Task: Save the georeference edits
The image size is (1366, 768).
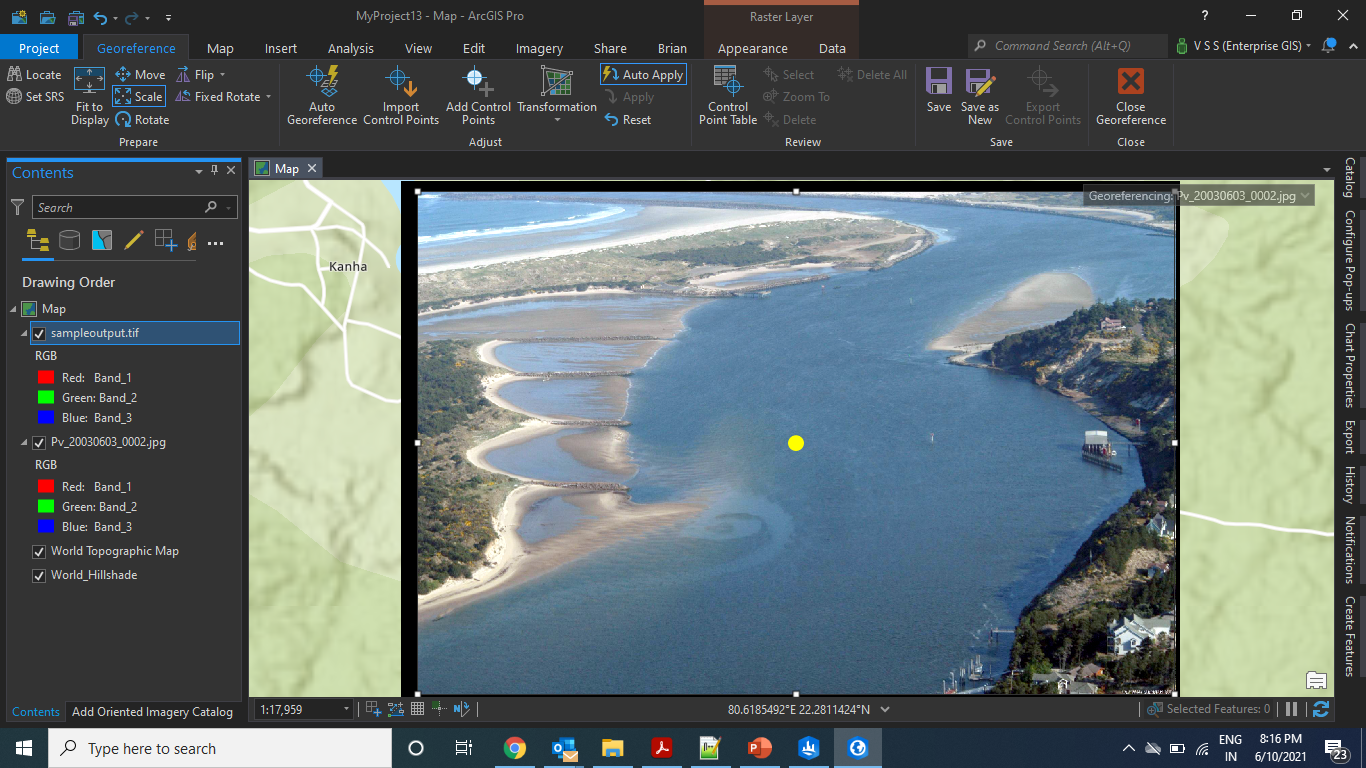Action: click(938, 95)
